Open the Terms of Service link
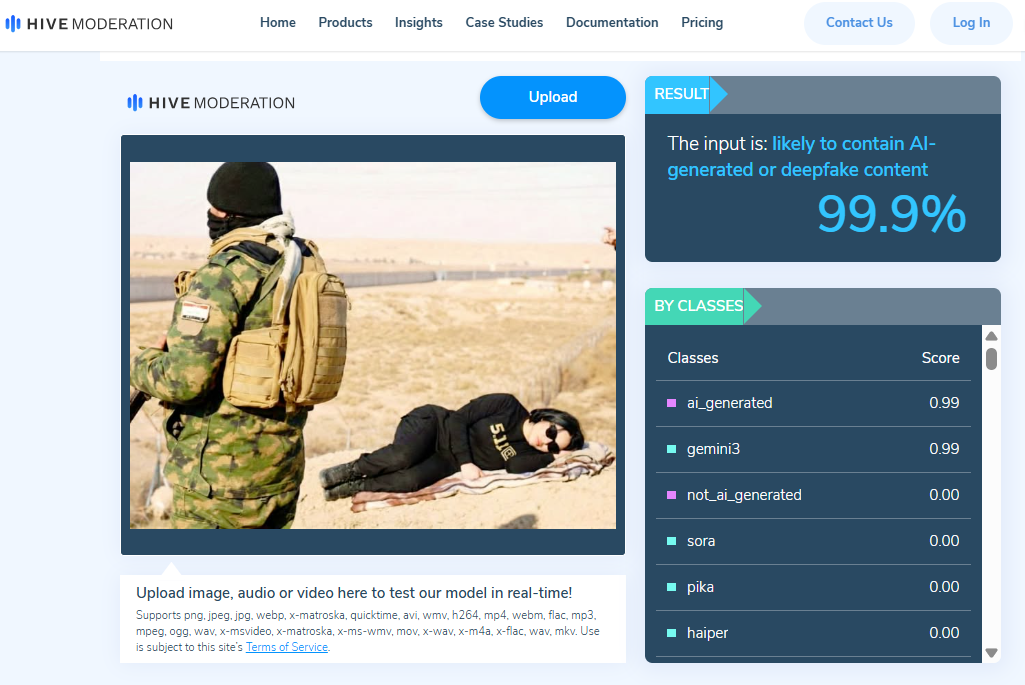This screenshot has height=685, width=1025. click(x=286, y=647)
